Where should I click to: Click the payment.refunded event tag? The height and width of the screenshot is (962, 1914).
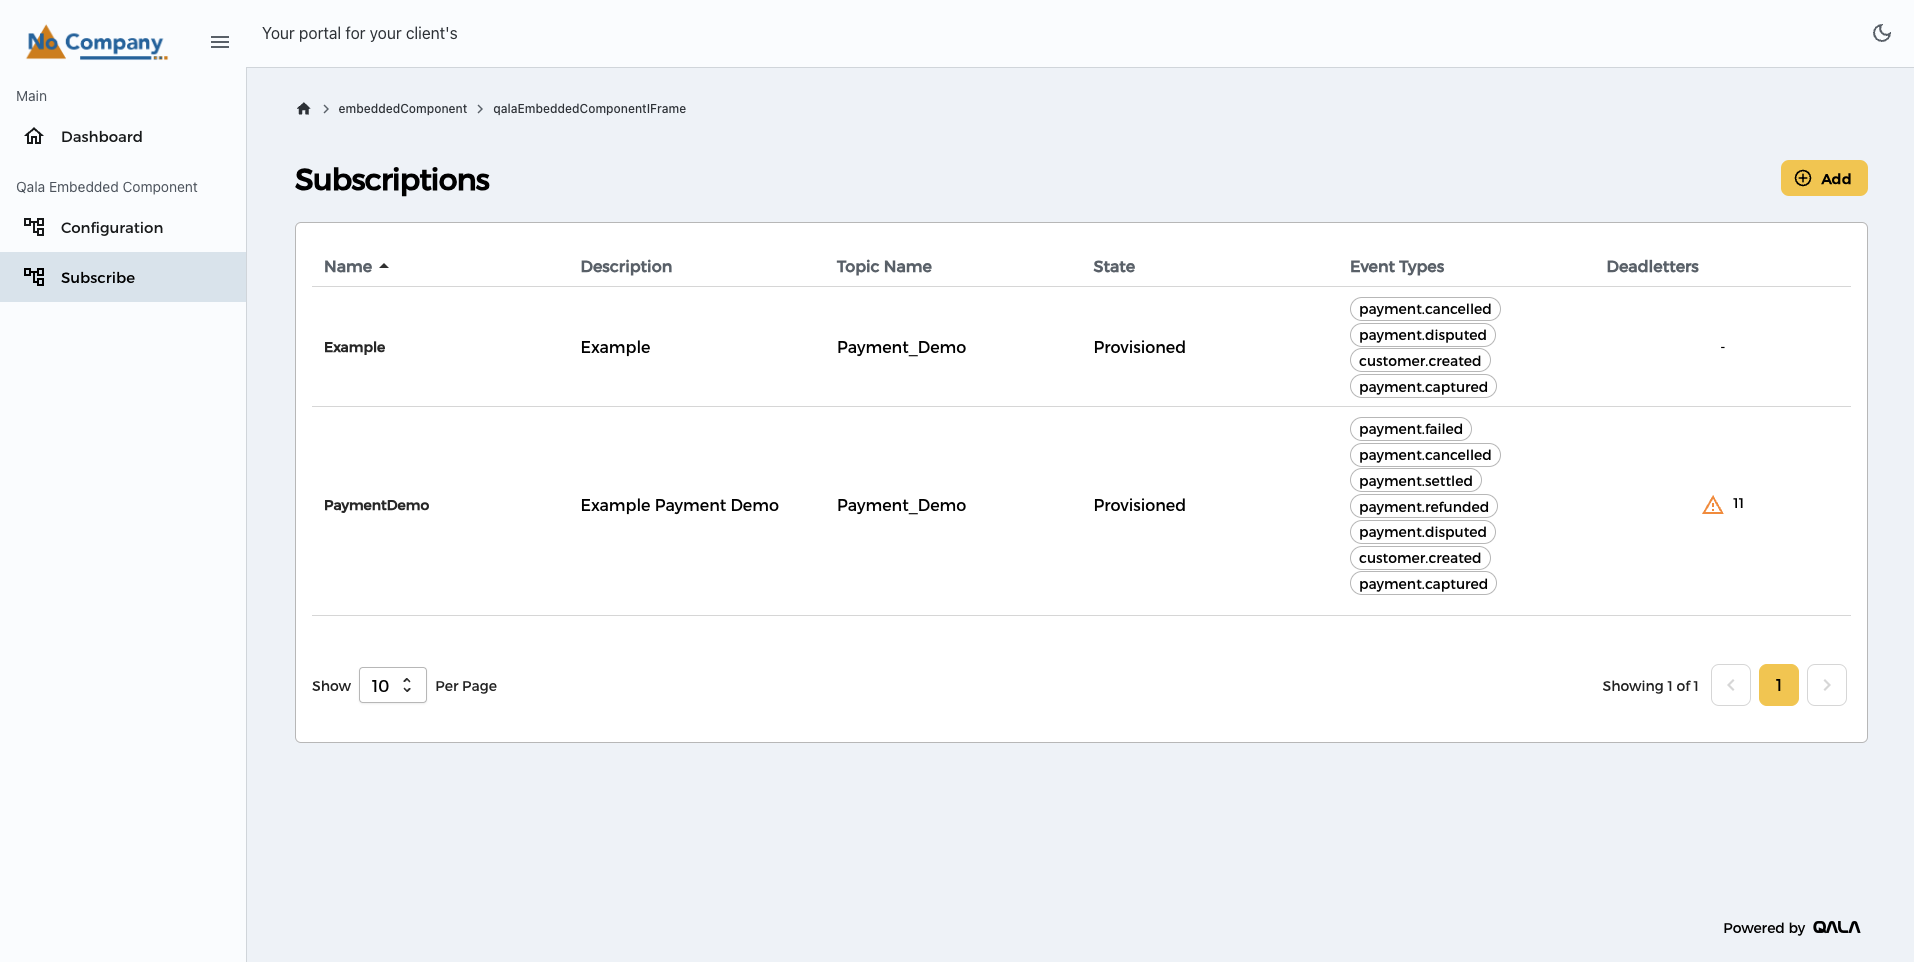pyautogui.click(x=1424, y=507)
